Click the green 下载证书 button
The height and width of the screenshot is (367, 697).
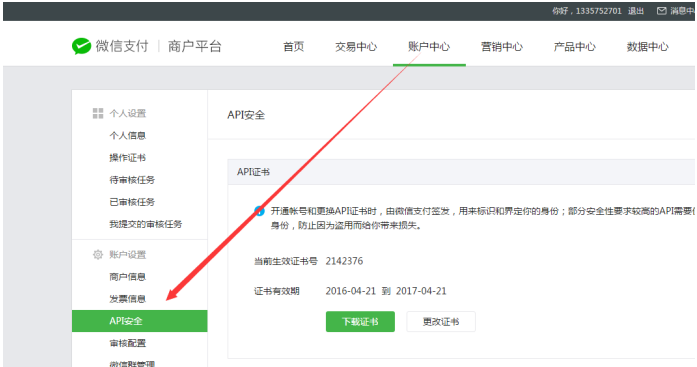point(360,322)
